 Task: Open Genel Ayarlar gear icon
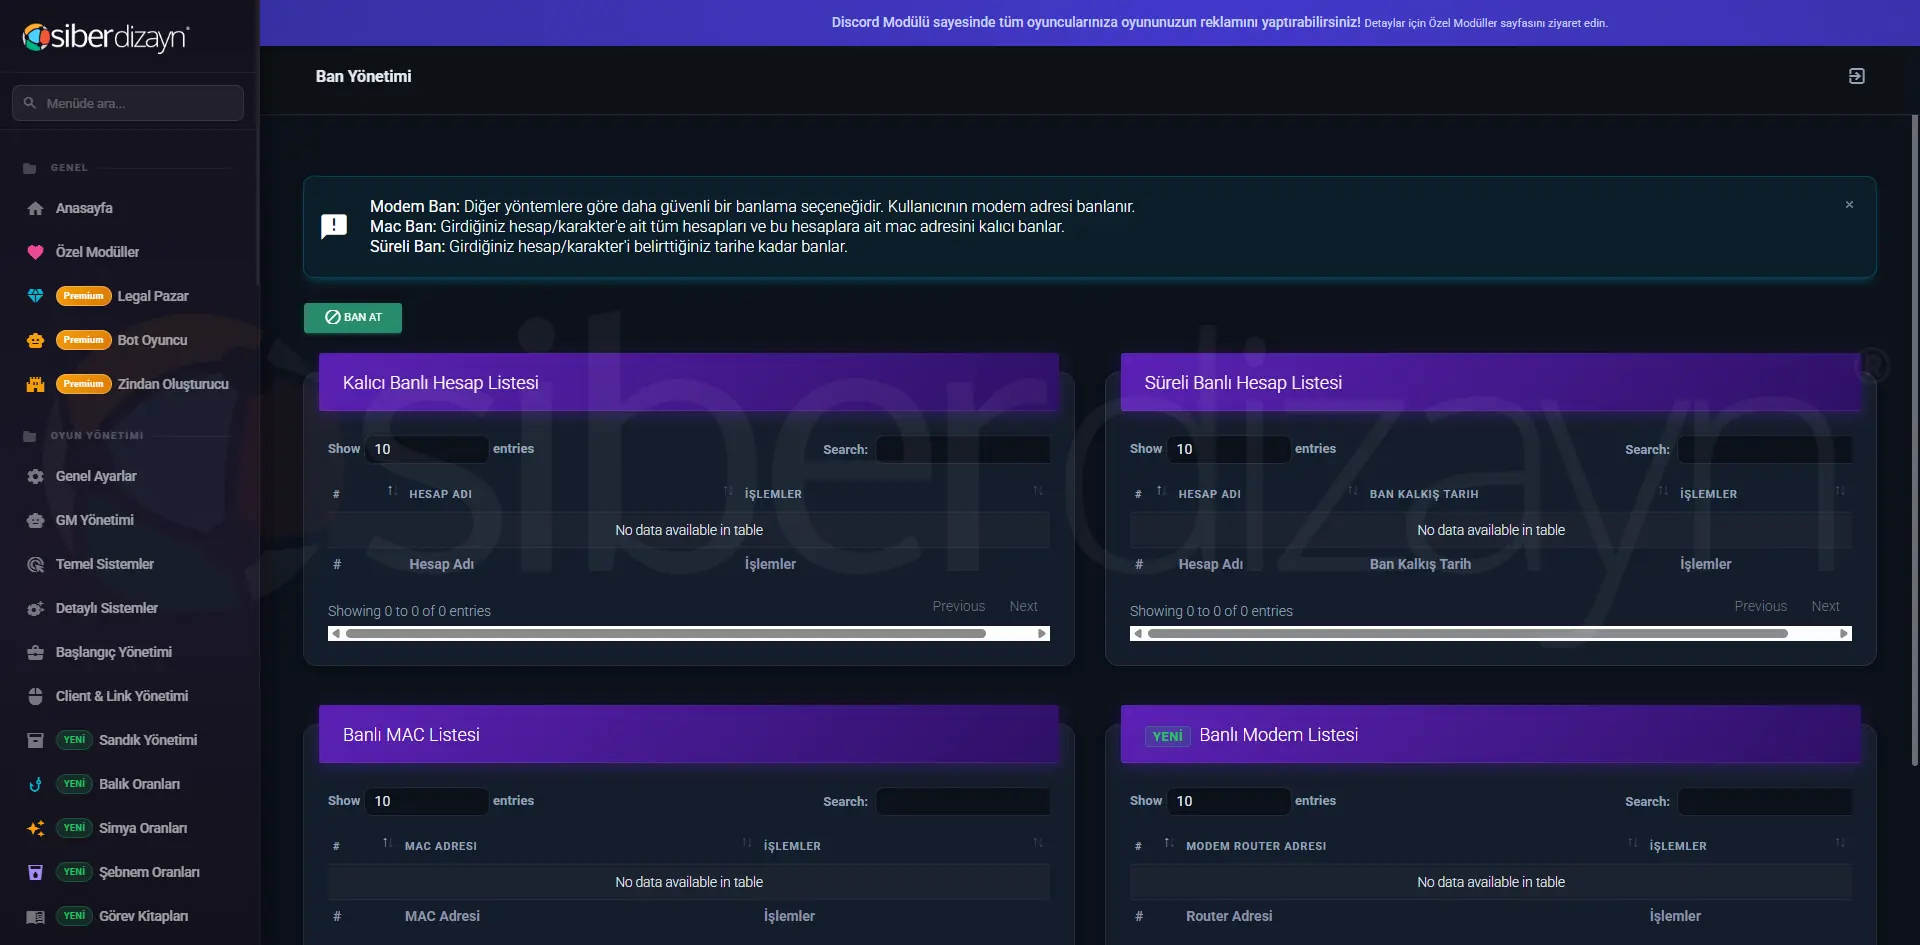point(35,476)
